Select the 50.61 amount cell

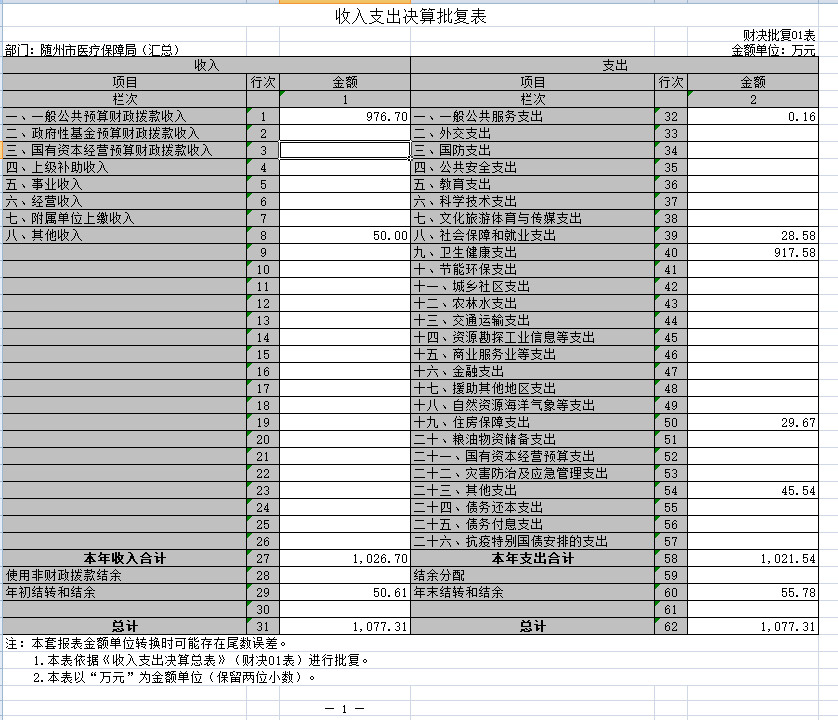(x=345, y=593)
